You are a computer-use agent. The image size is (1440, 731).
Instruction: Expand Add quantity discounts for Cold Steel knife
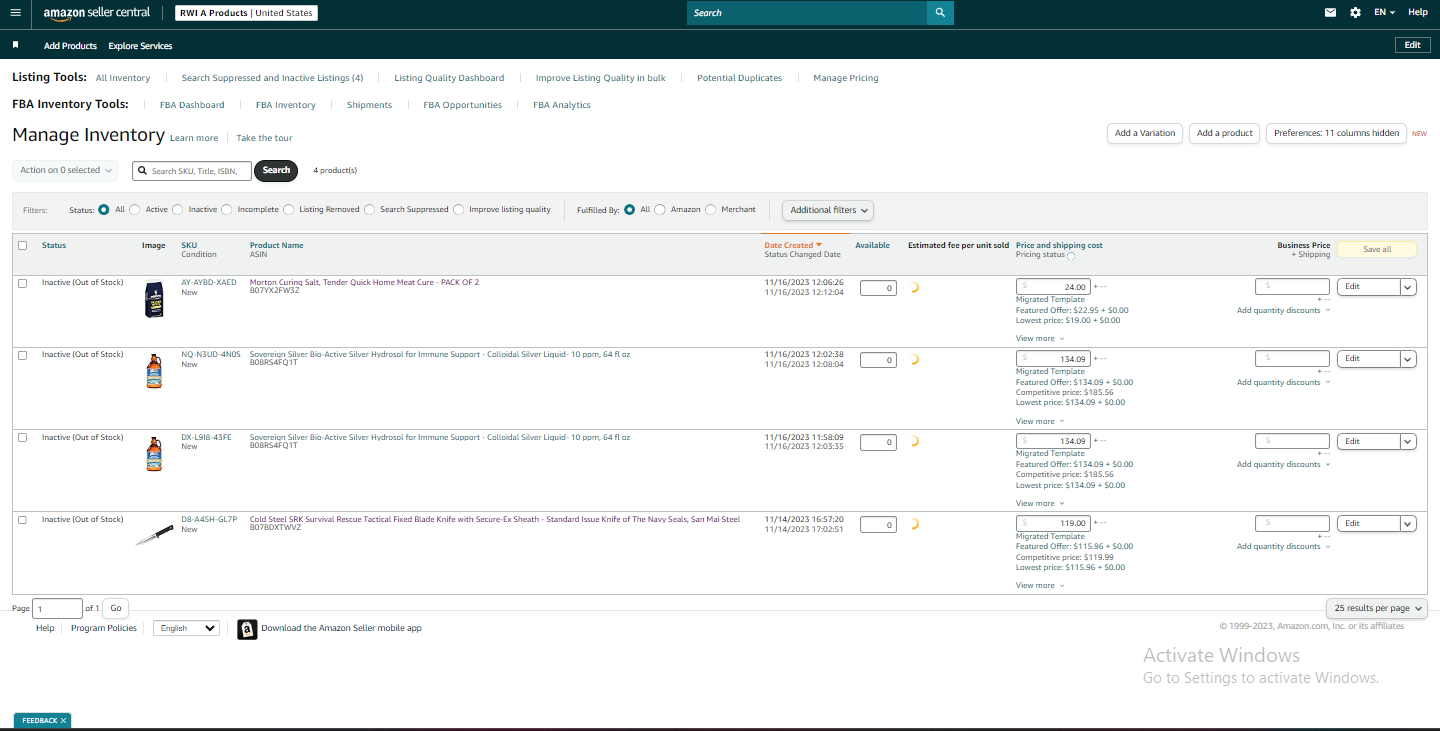coord(1283,547)
